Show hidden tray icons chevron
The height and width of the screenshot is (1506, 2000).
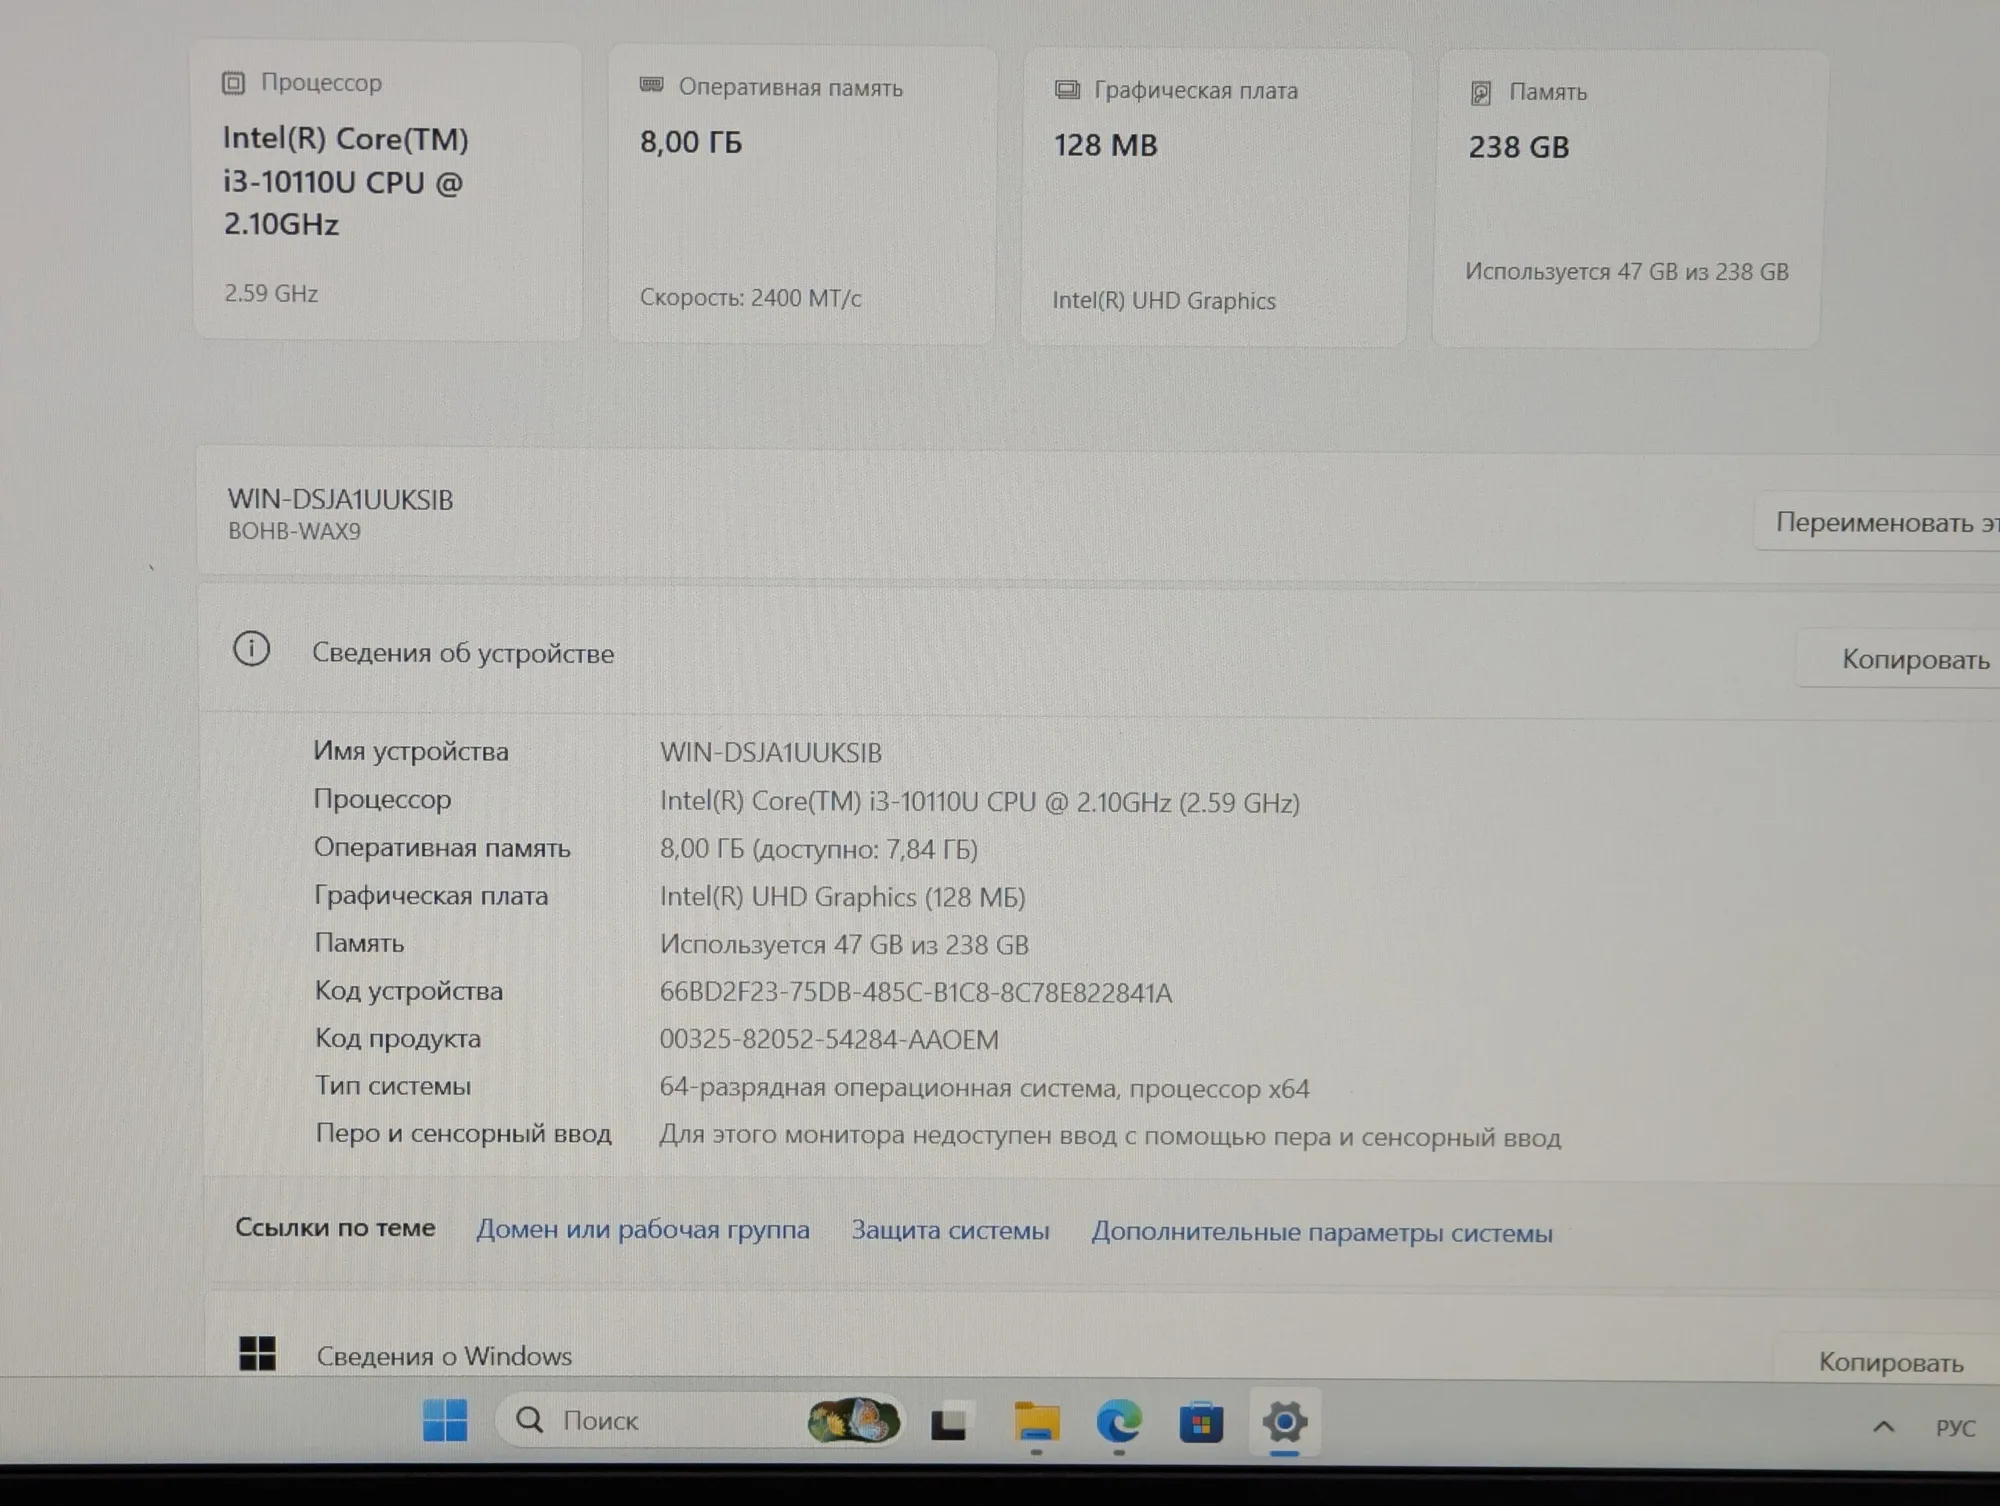(x=1883, y=1427)
